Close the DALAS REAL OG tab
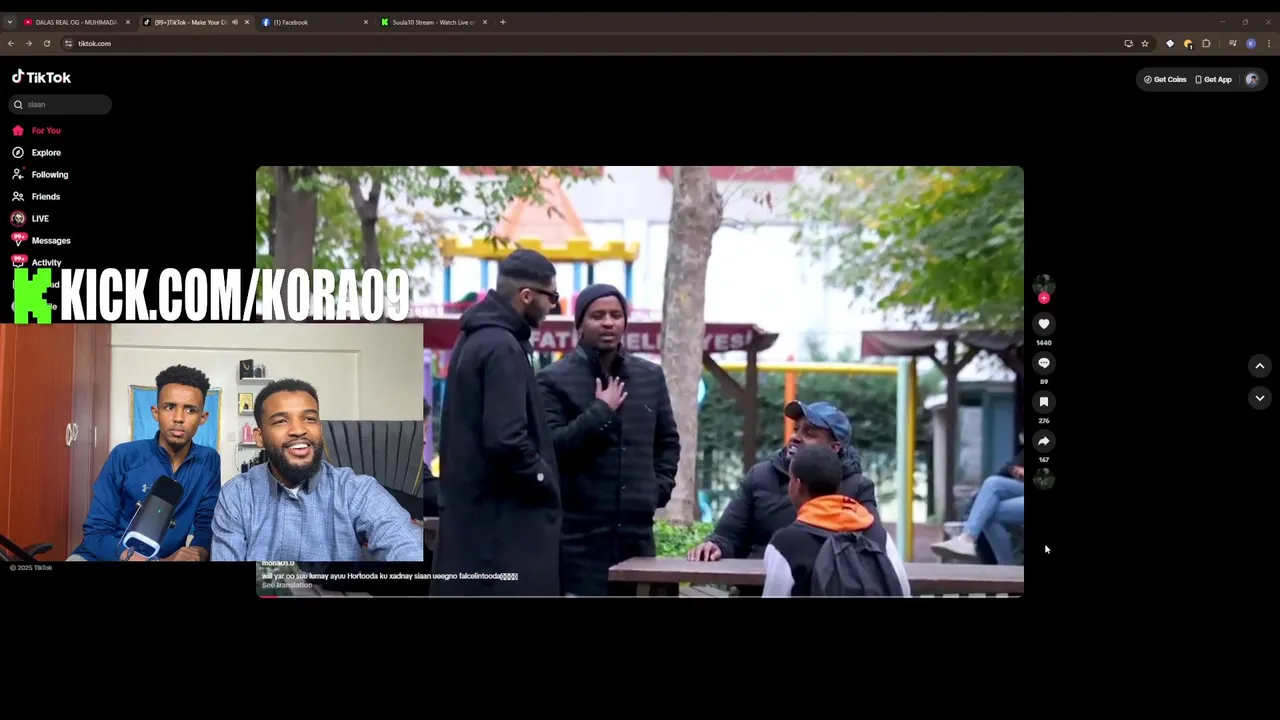Screen dimensions: 1280x720 coord(128,22)
